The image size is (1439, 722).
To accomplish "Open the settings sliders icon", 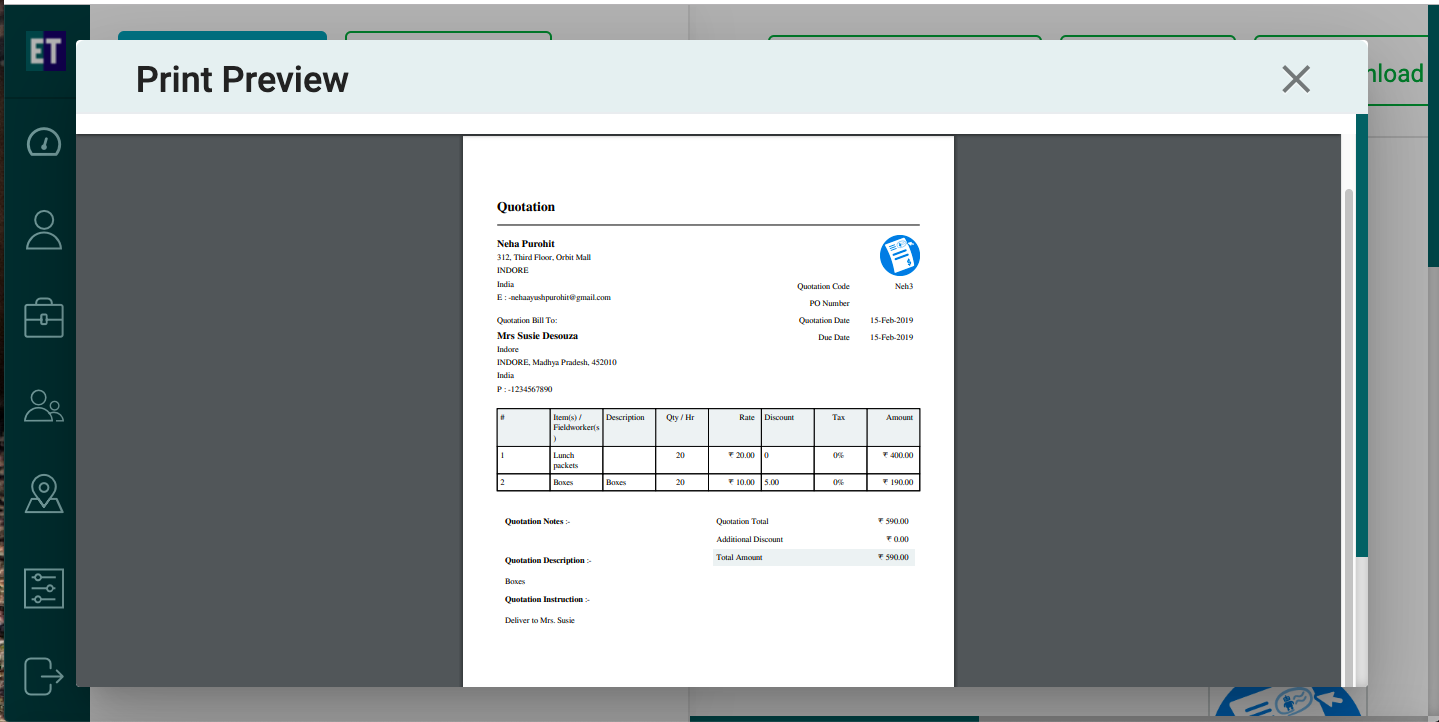I will click(x=44, y=588).
